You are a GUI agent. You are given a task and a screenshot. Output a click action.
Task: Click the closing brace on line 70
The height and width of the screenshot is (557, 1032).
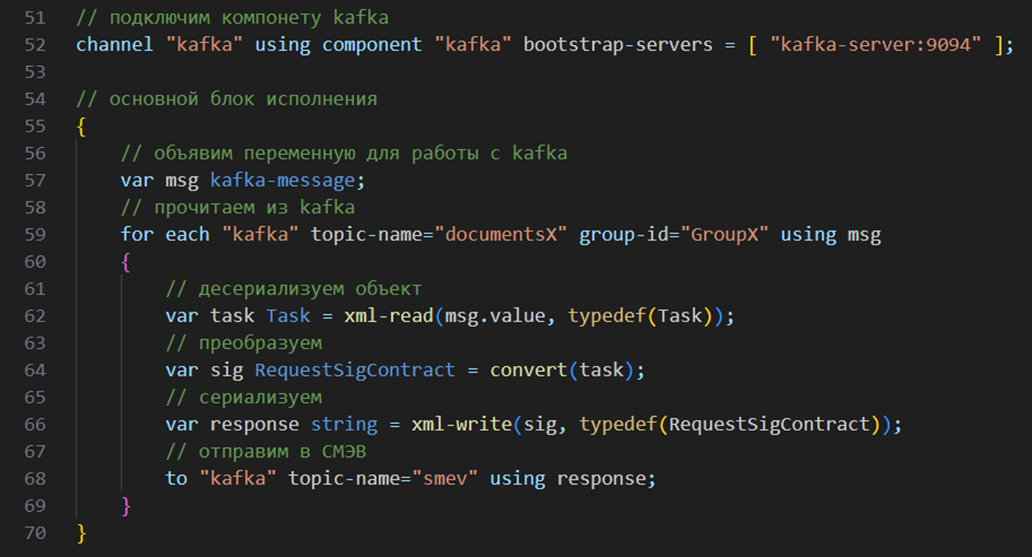pyautogui.click(x=82, y=533)
